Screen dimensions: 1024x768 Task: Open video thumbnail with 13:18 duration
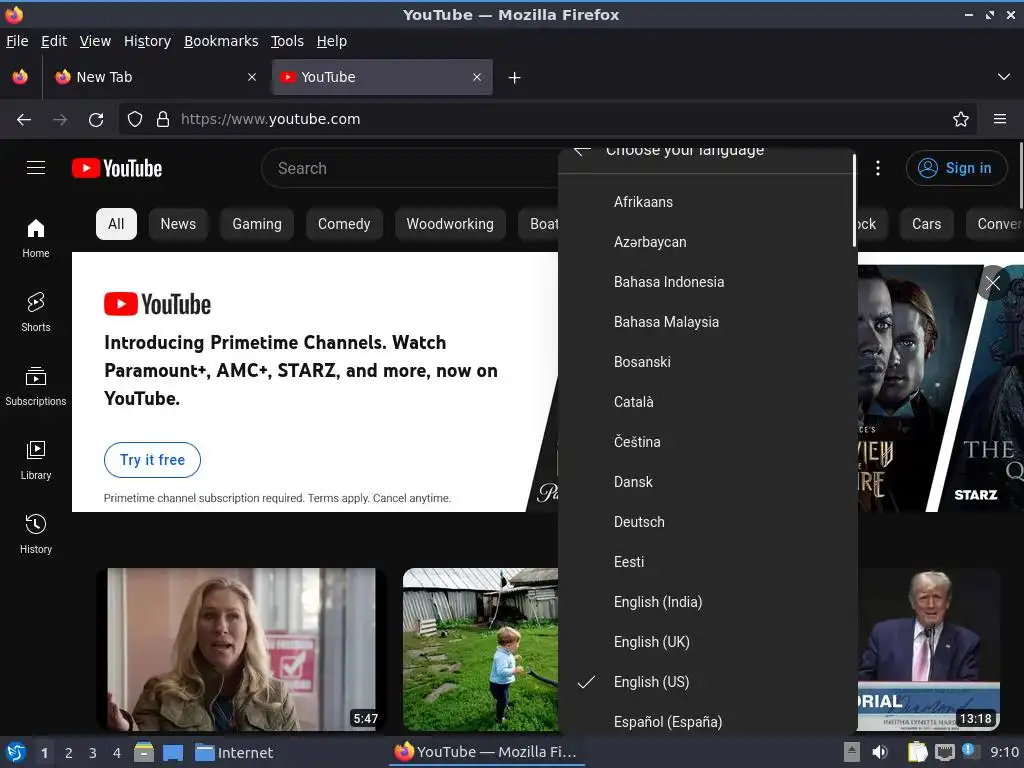tap(929, 649)
